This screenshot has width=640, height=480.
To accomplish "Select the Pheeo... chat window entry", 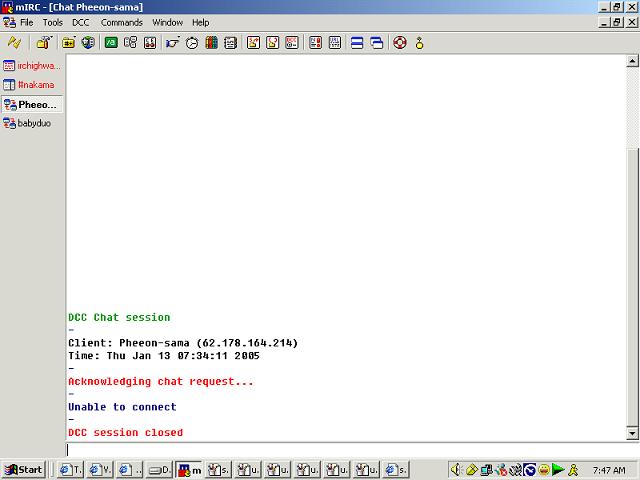I will point(32,104).
